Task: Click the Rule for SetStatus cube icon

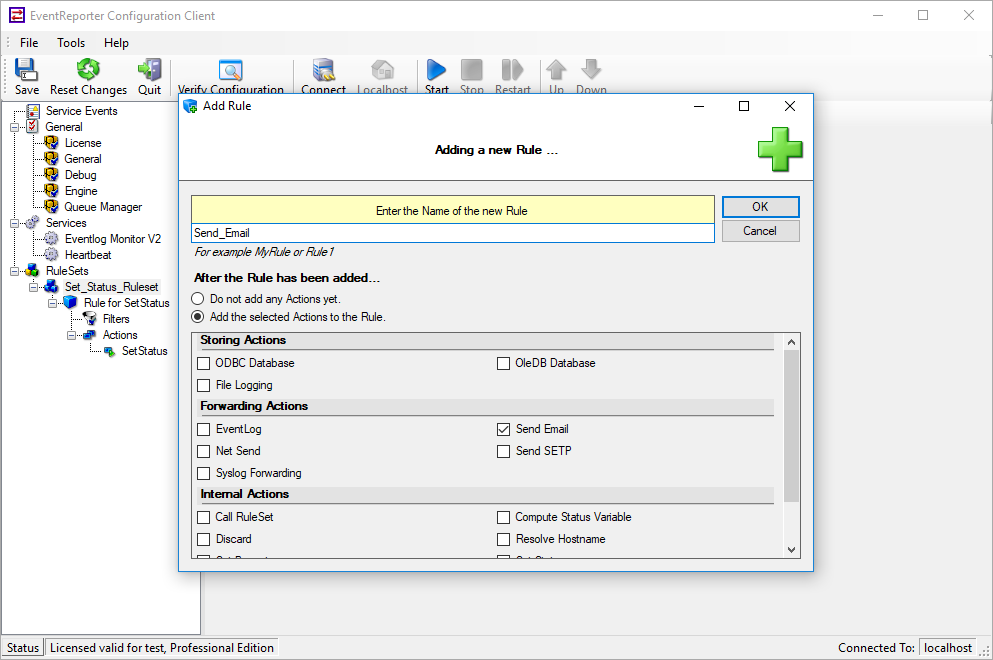Action: (70, 303)
